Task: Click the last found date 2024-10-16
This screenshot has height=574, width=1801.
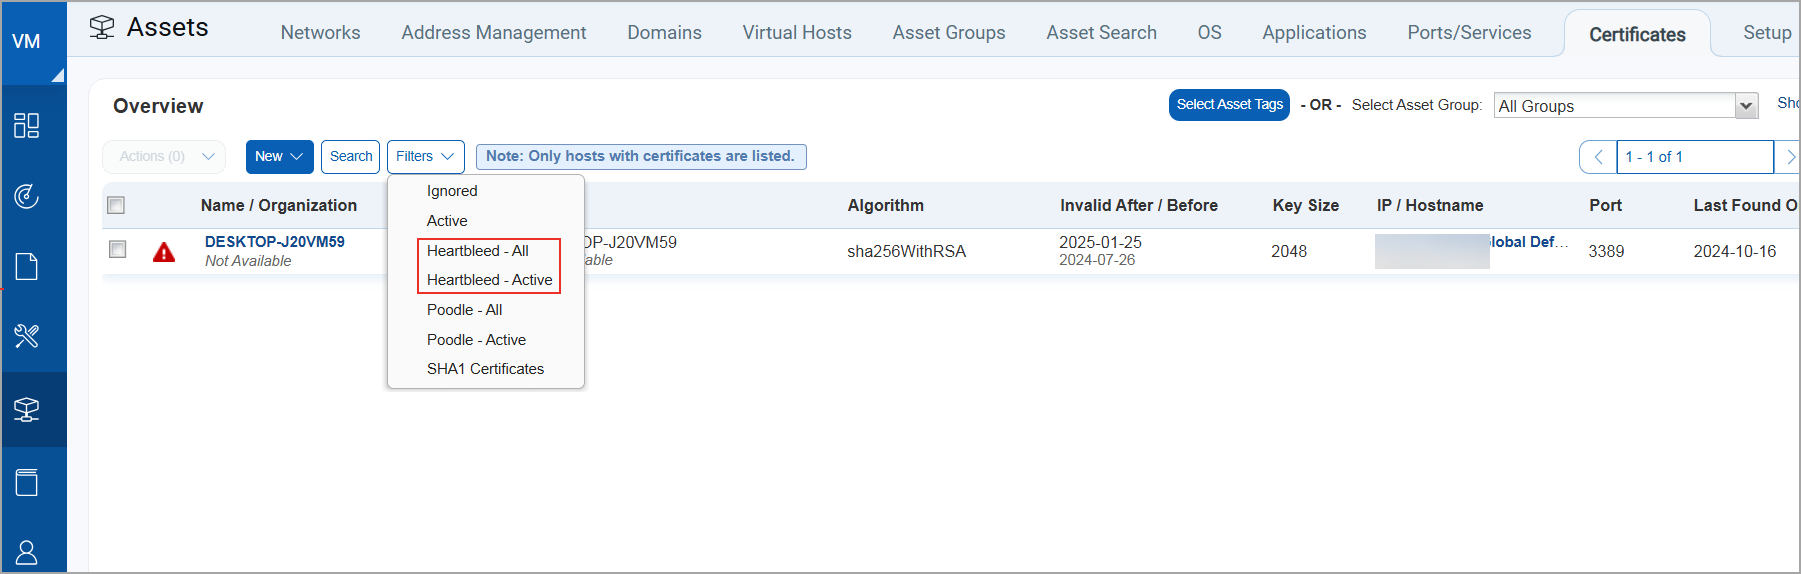Action: (1735, 252)
